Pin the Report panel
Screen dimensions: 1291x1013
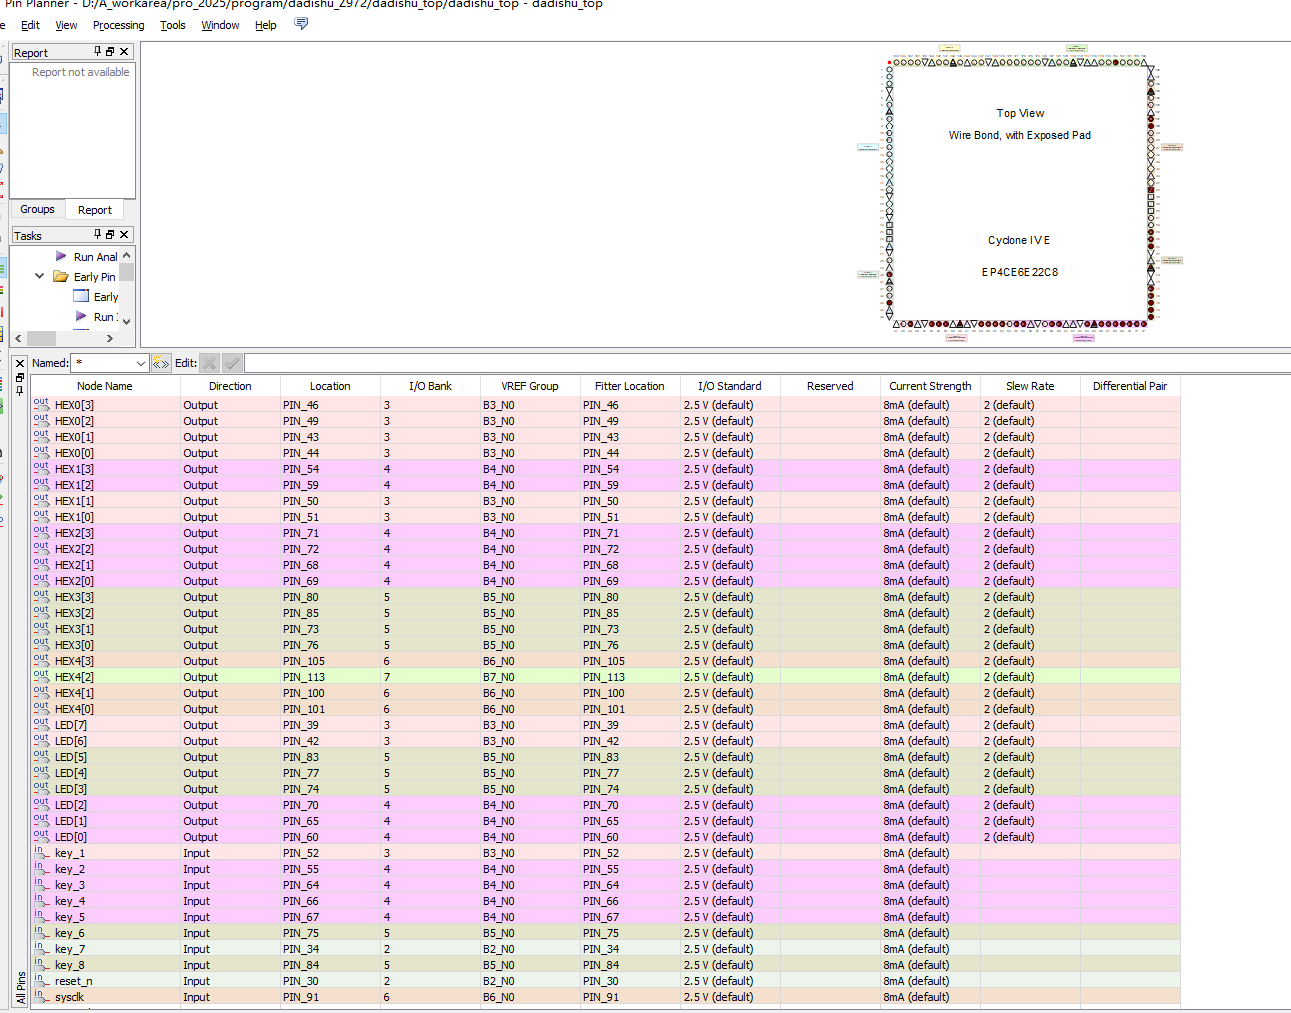(x=97, y=51)
